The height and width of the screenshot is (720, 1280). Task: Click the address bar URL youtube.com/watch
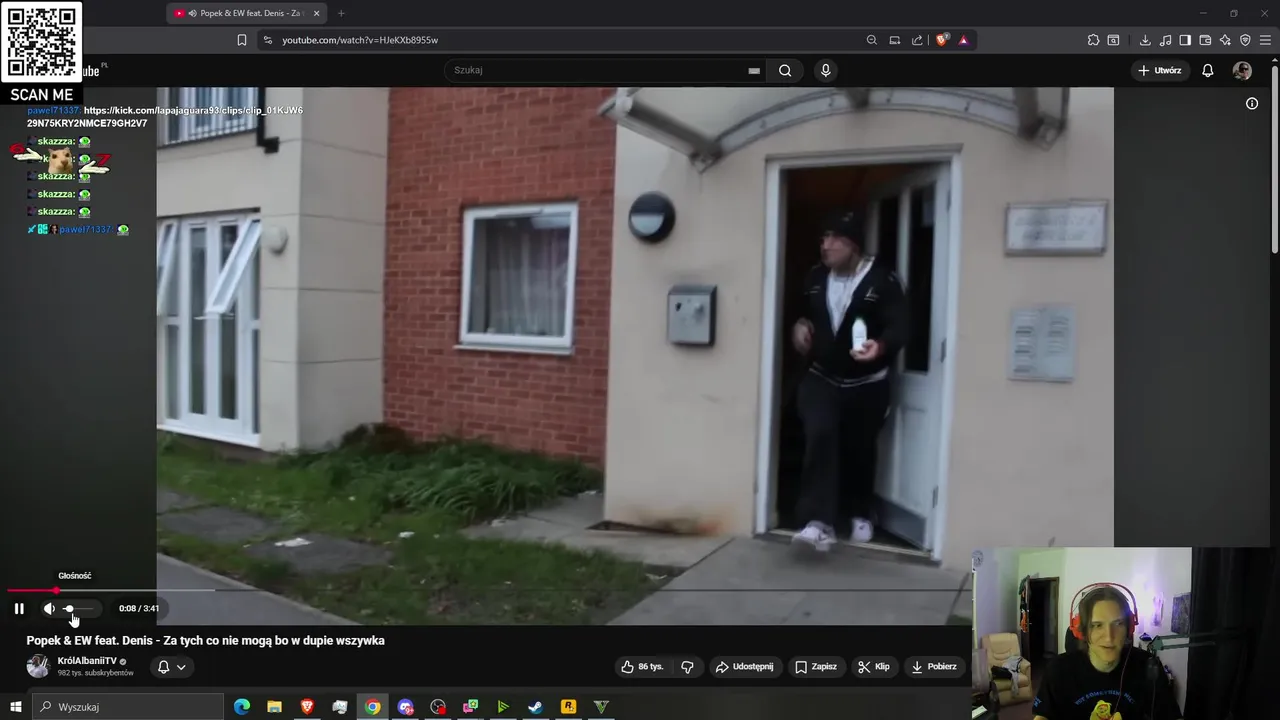[360, 40]
